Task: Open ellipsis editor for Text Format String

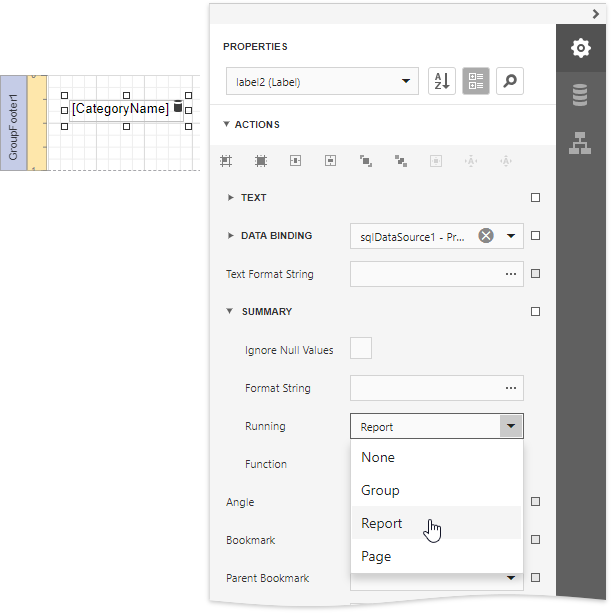Action: (x=510, y=274)
